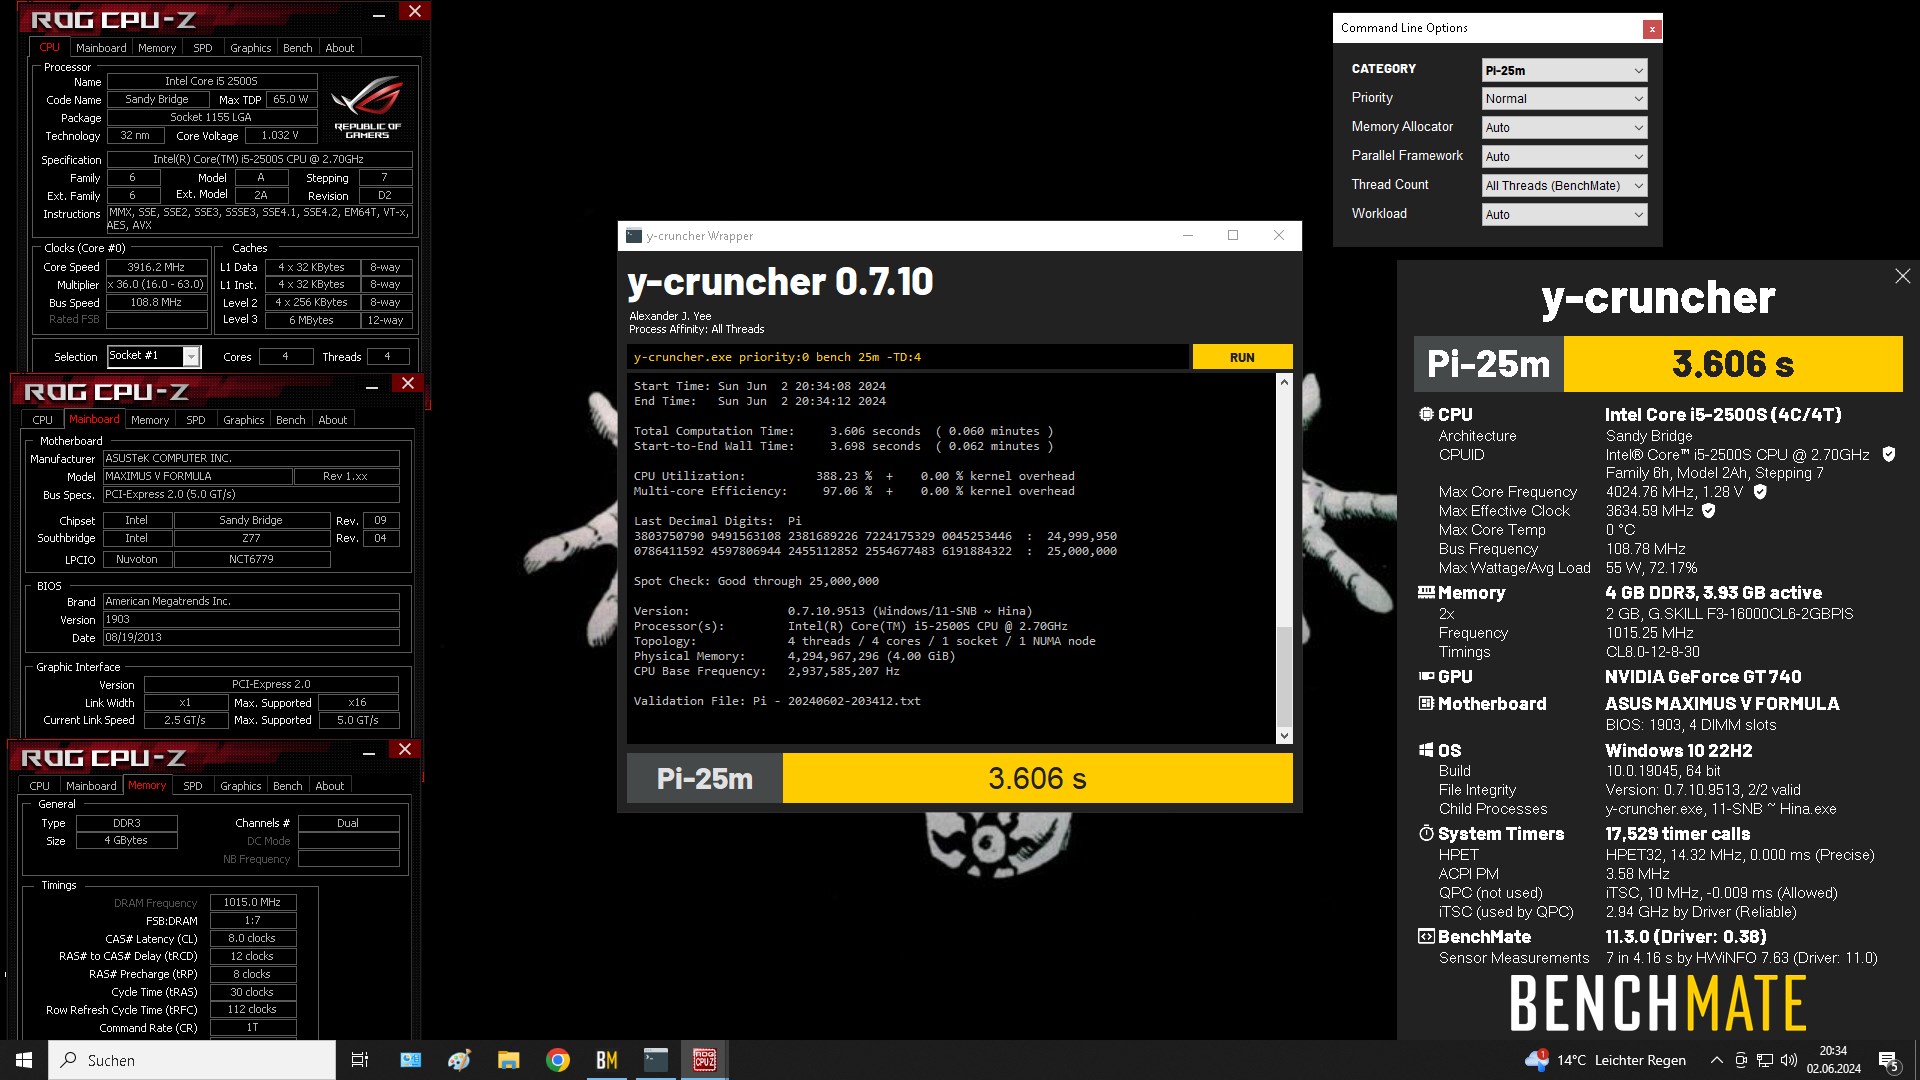Open the volume control in system tray
The image size is (1920, 1080).
(x=1789, y=1060)
